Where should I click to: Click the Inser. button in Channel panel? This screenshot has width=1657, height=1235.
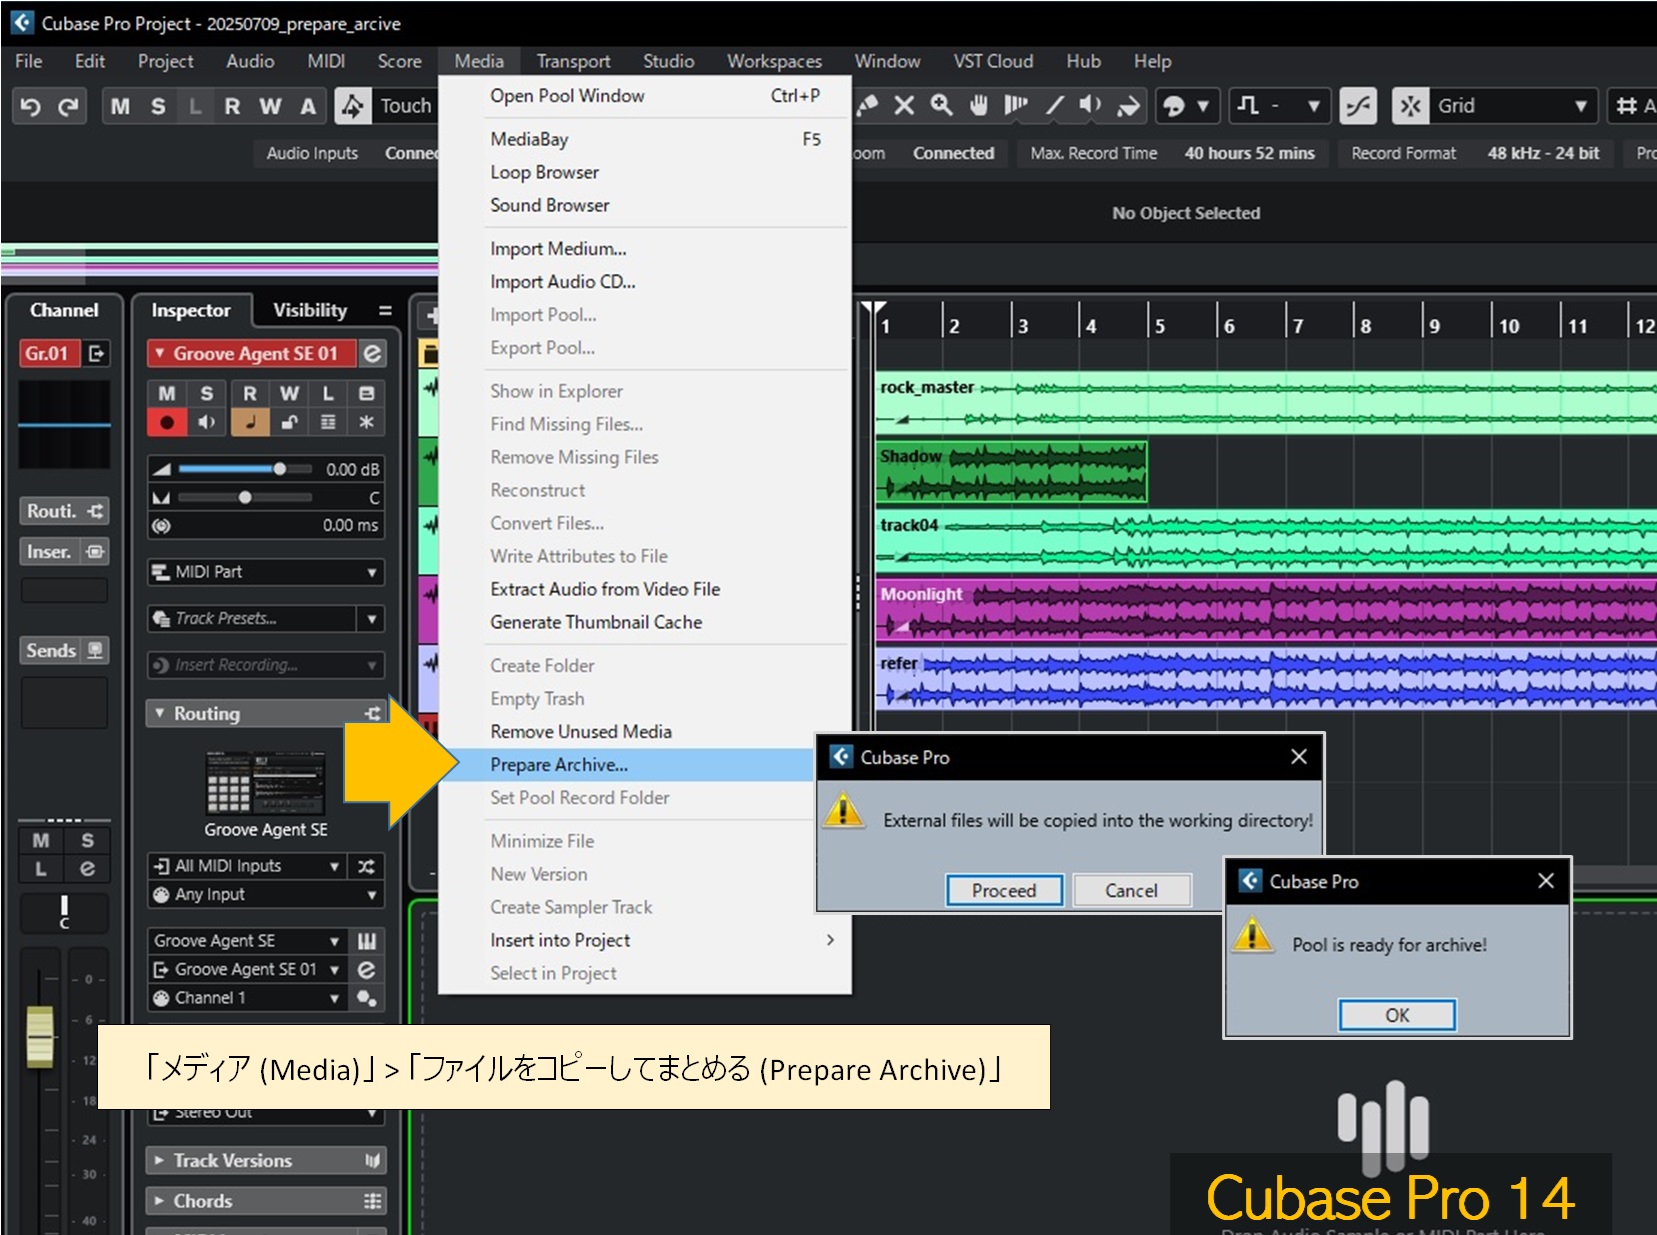coord(65,552)
